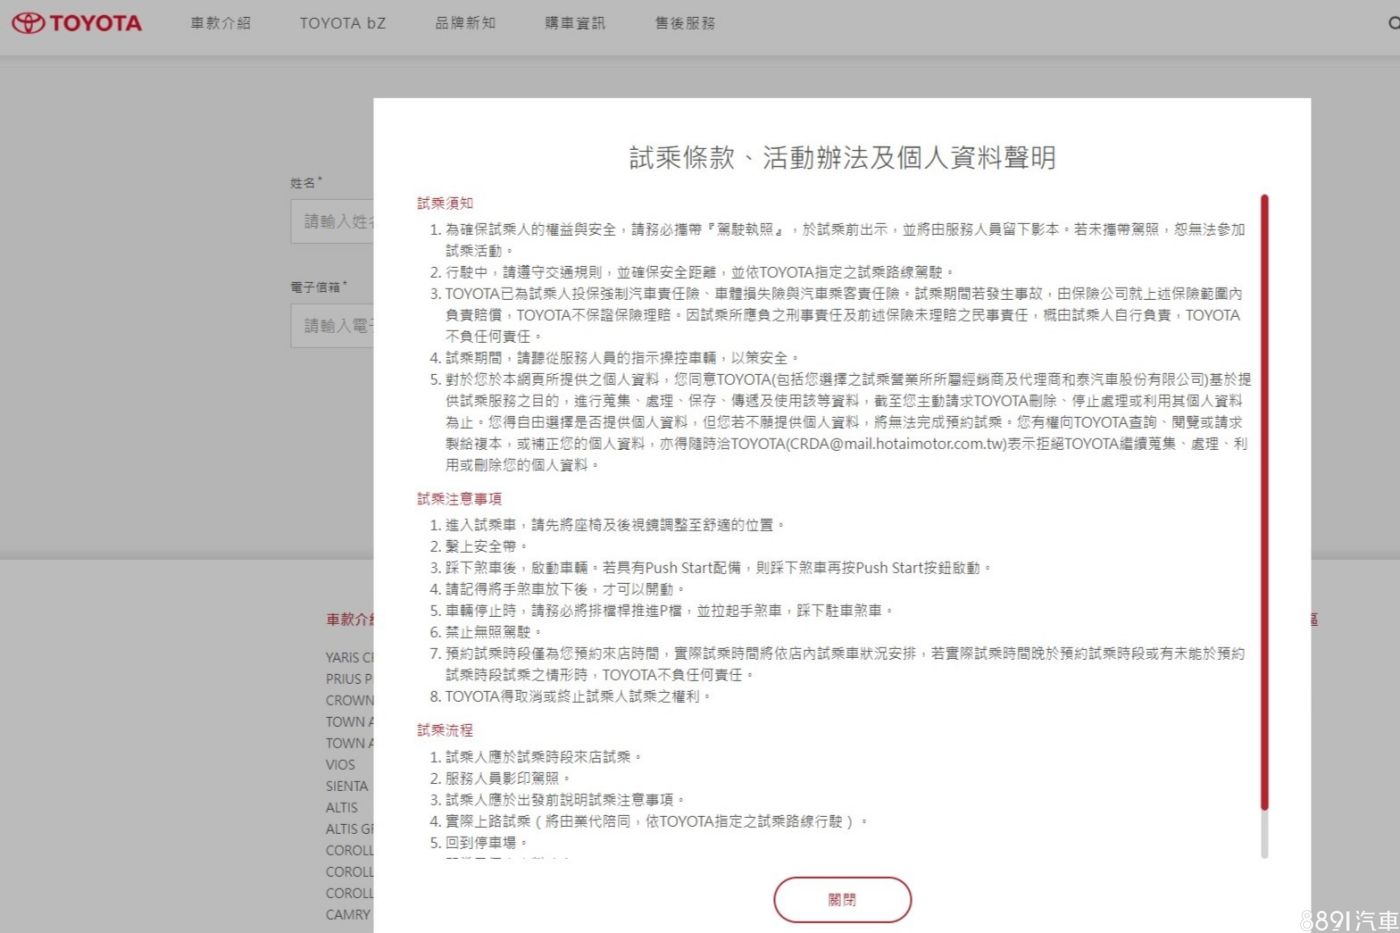Screen dimensions: 1400x933
Task: Open the 售後服務 navigation item
Action: tap(685, 23)
